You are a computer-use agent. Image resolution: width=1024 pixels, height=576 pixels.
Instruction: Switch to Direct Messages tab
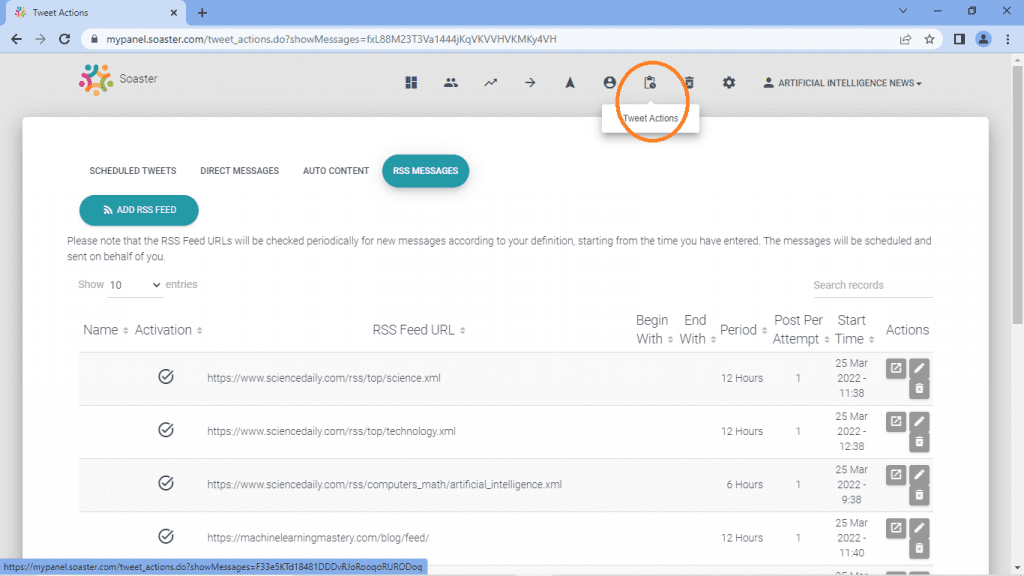point(240,171)
